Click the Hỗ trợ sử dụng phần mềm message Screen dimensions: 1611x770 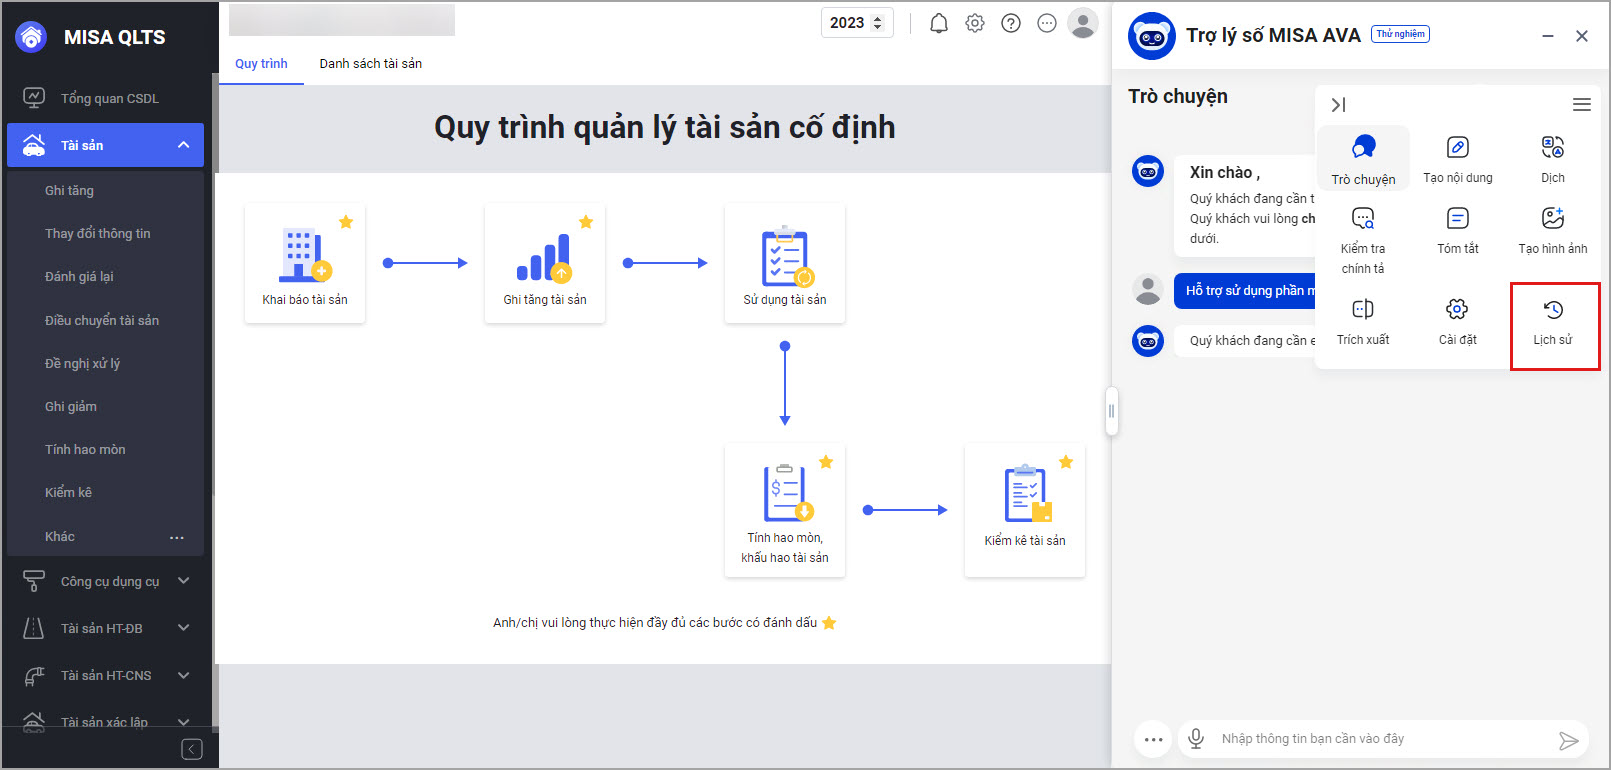(1245, 291)
